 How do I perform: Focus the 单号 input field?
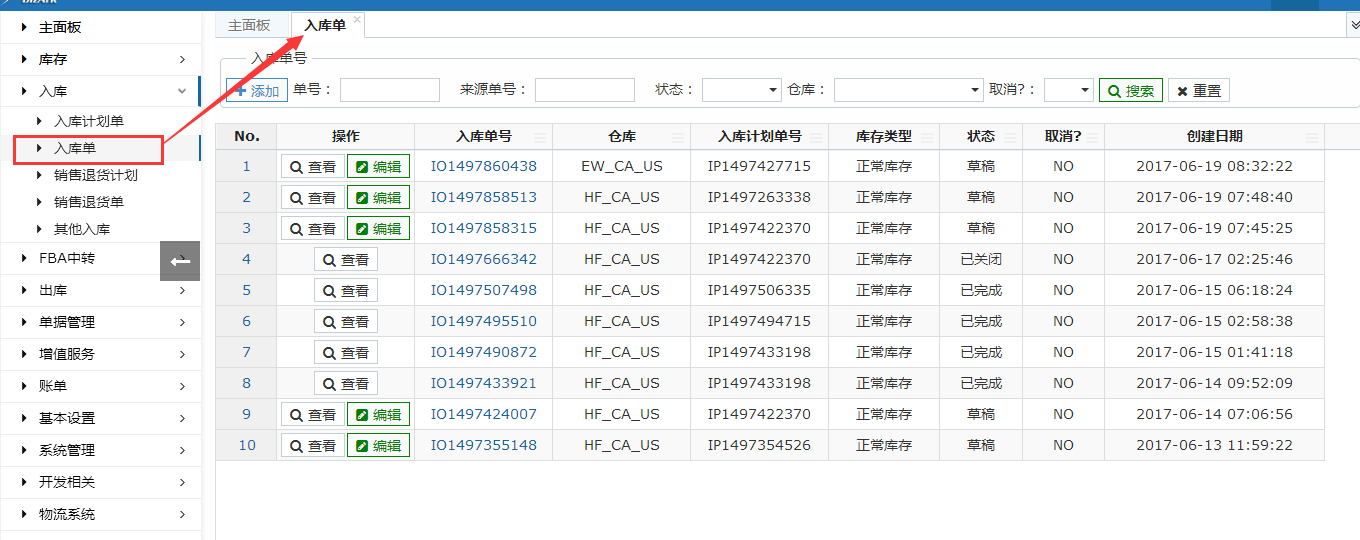pyautogui.click(x=390, y=90)
